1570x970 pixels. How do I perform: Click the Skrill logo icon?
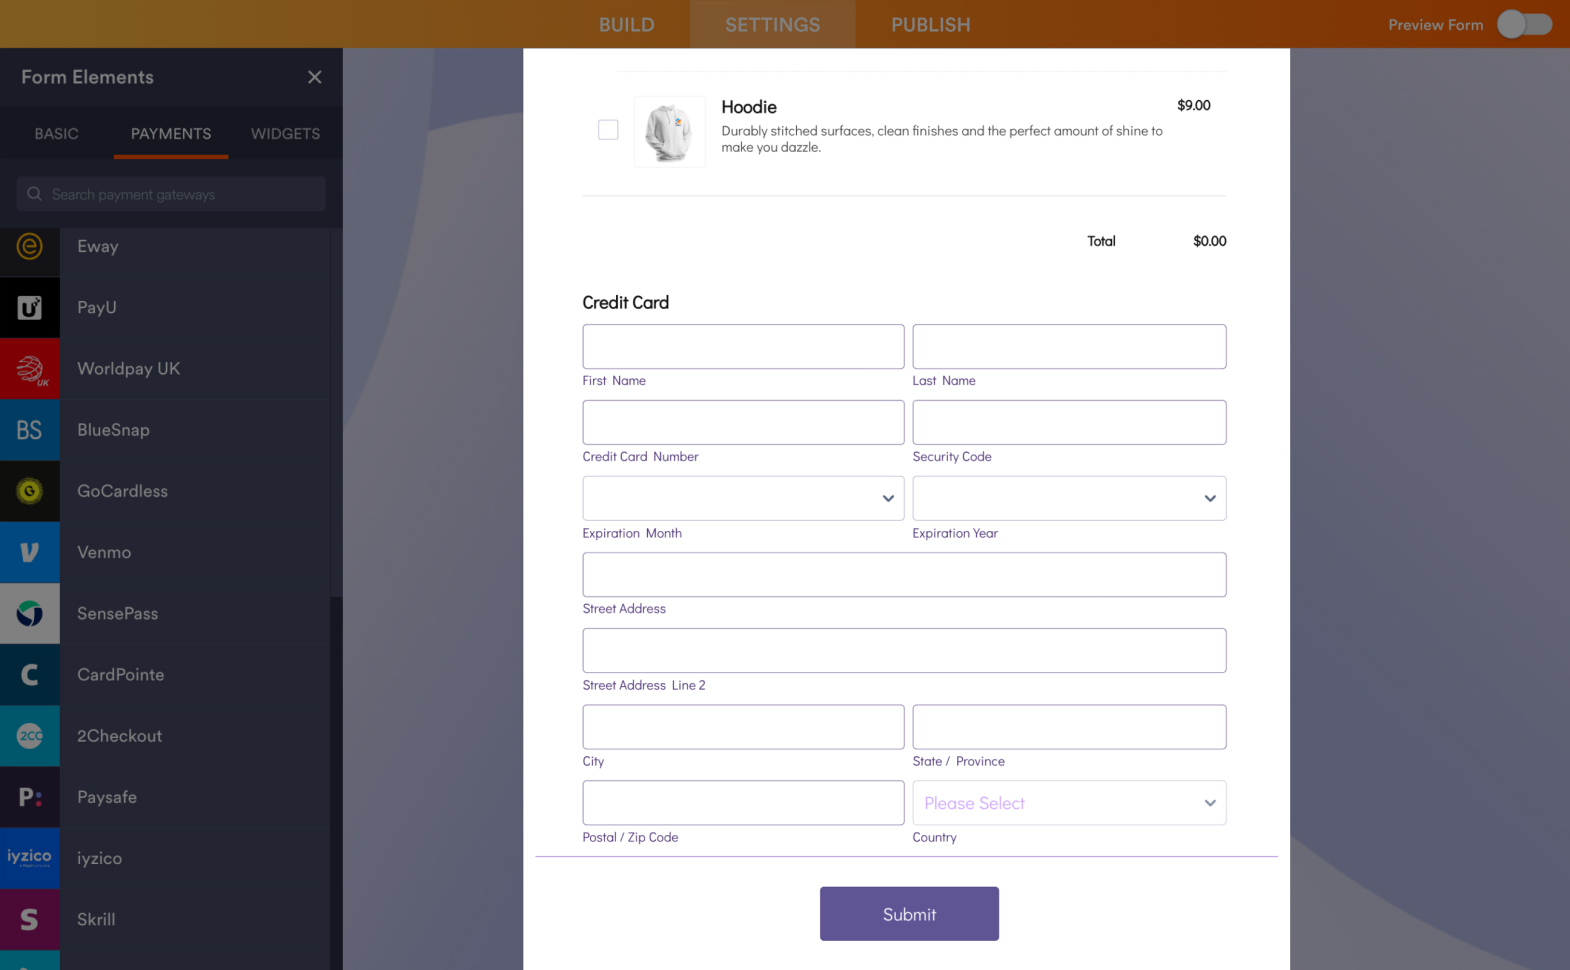pos(30,919)
